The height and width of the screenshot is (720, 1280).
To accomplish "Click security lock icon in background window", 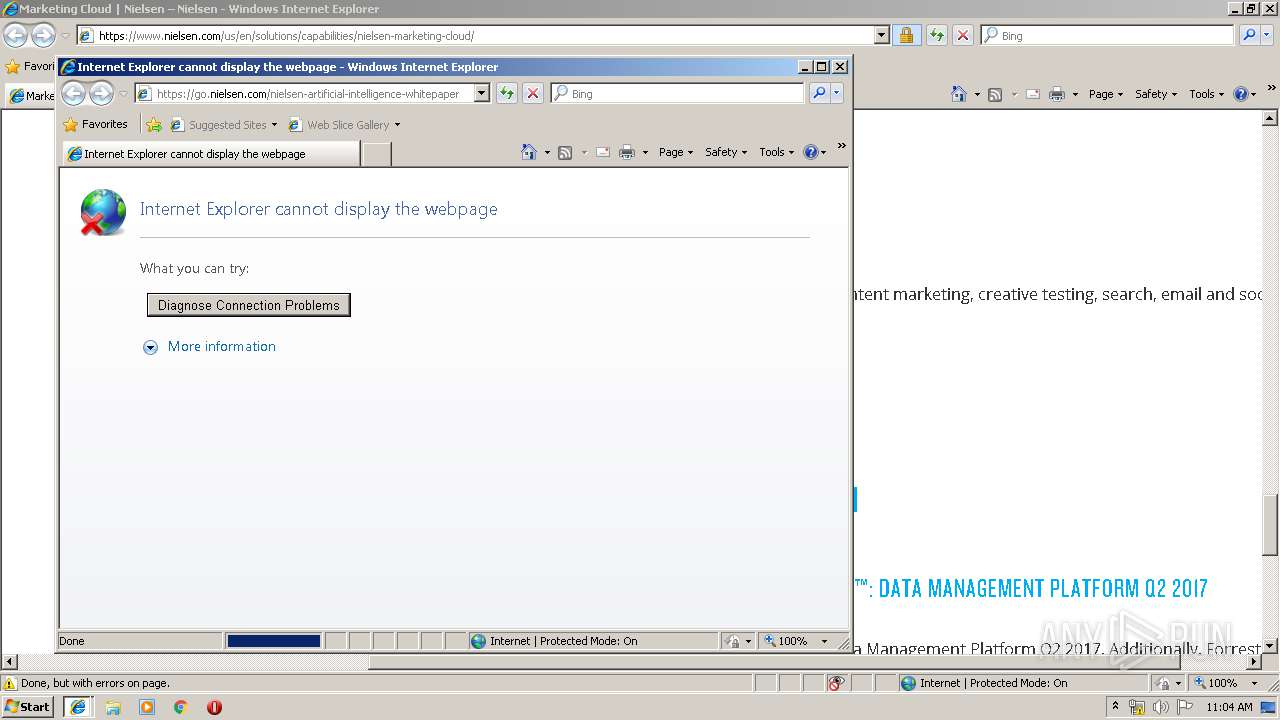I will (x=906, y=35).
